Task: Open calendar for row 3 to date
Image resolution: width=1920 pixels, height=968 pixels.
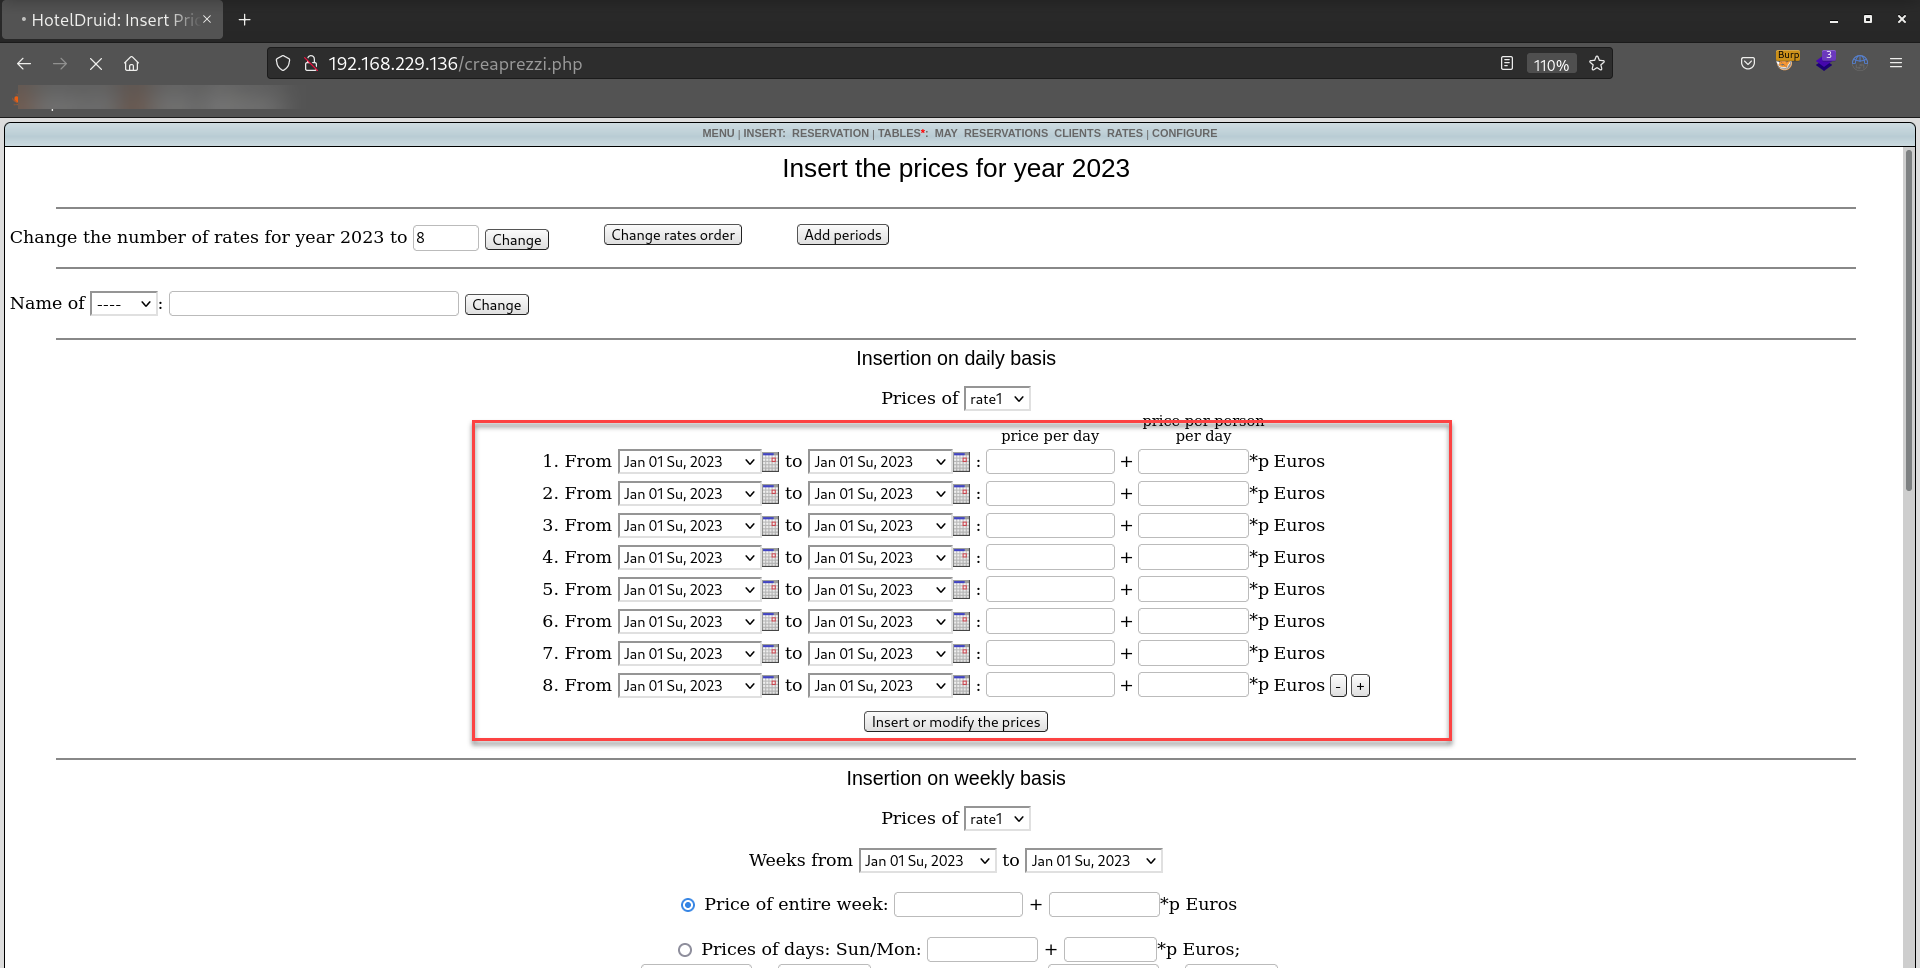Action: (961, 526)
